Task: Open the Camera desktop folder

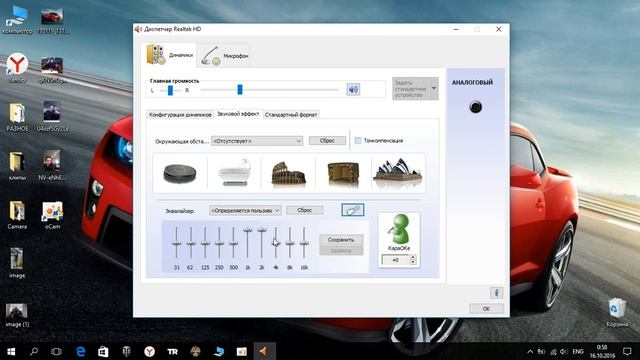Action: tap(17, 216)
